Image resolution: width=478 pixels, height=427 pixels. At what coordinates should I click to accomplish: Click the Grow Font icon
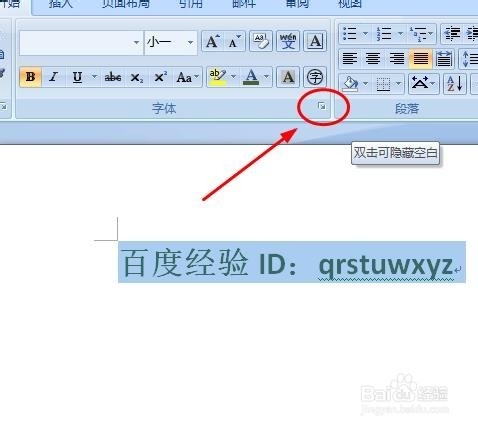213,42
